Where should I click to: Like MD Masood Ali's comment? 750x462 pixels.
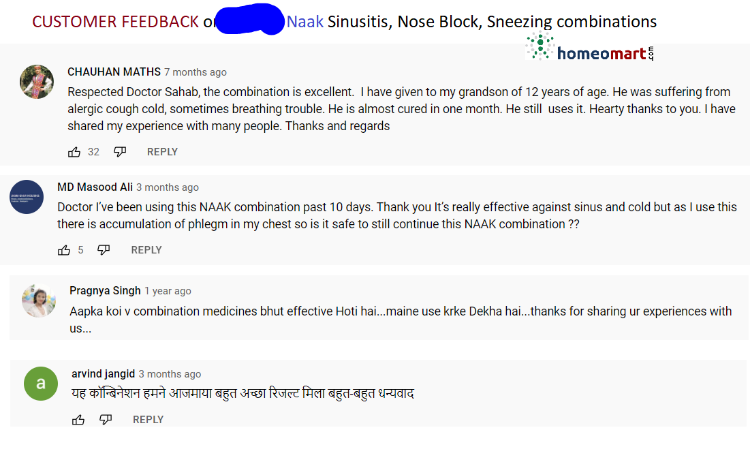(65, 250)
